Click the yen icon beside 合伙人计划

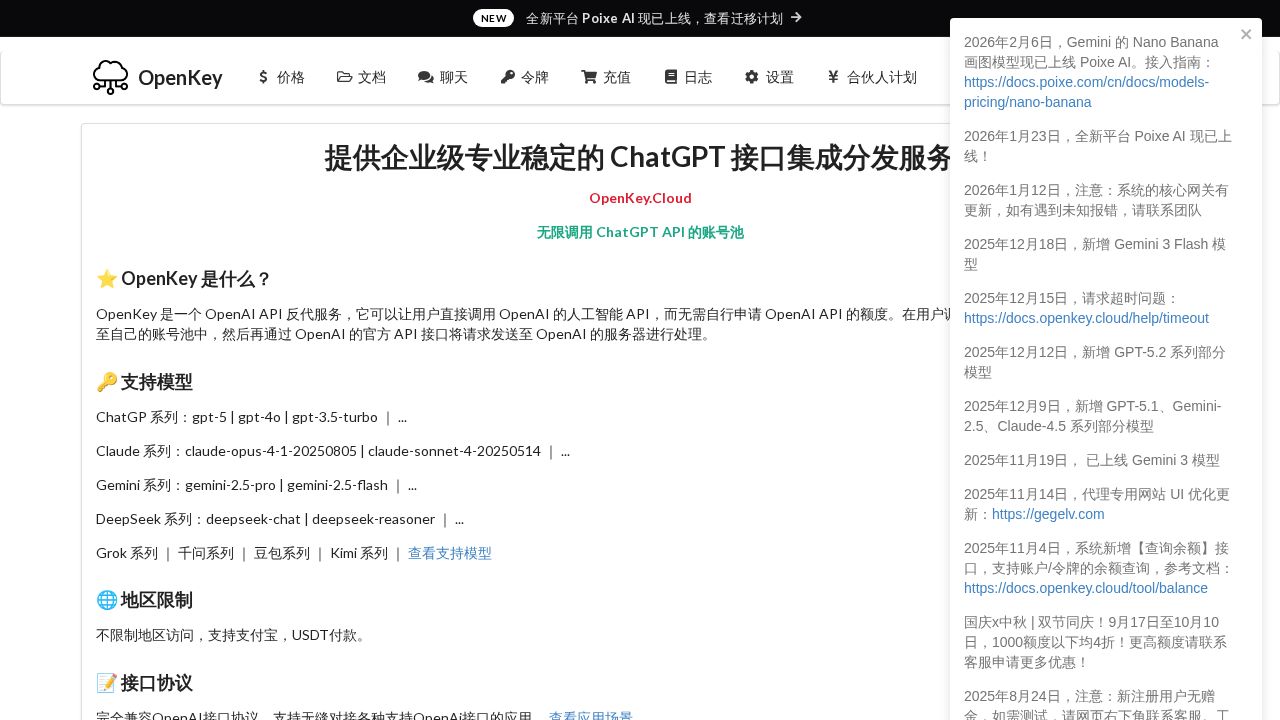click(833, 77)
